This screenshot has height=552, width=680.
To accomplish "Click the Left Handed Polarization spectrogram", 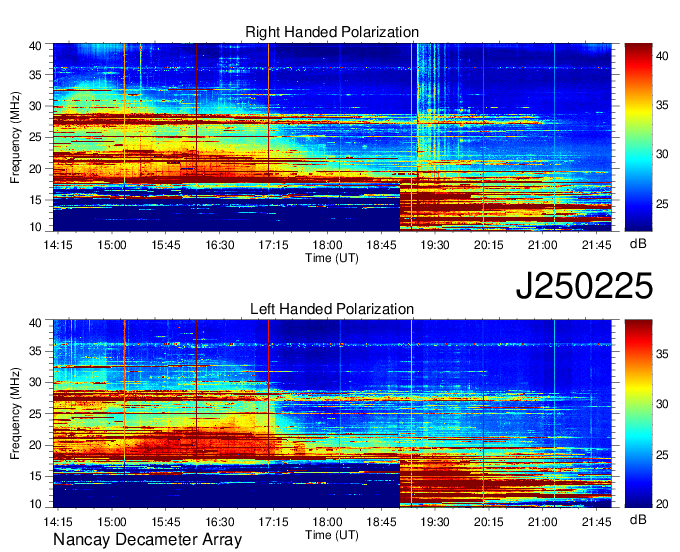I will point(332,414).
